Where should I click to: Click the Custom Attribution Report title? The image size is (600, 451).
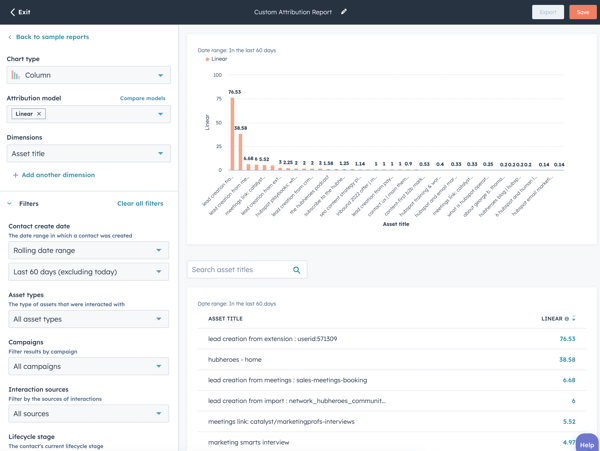293,12
